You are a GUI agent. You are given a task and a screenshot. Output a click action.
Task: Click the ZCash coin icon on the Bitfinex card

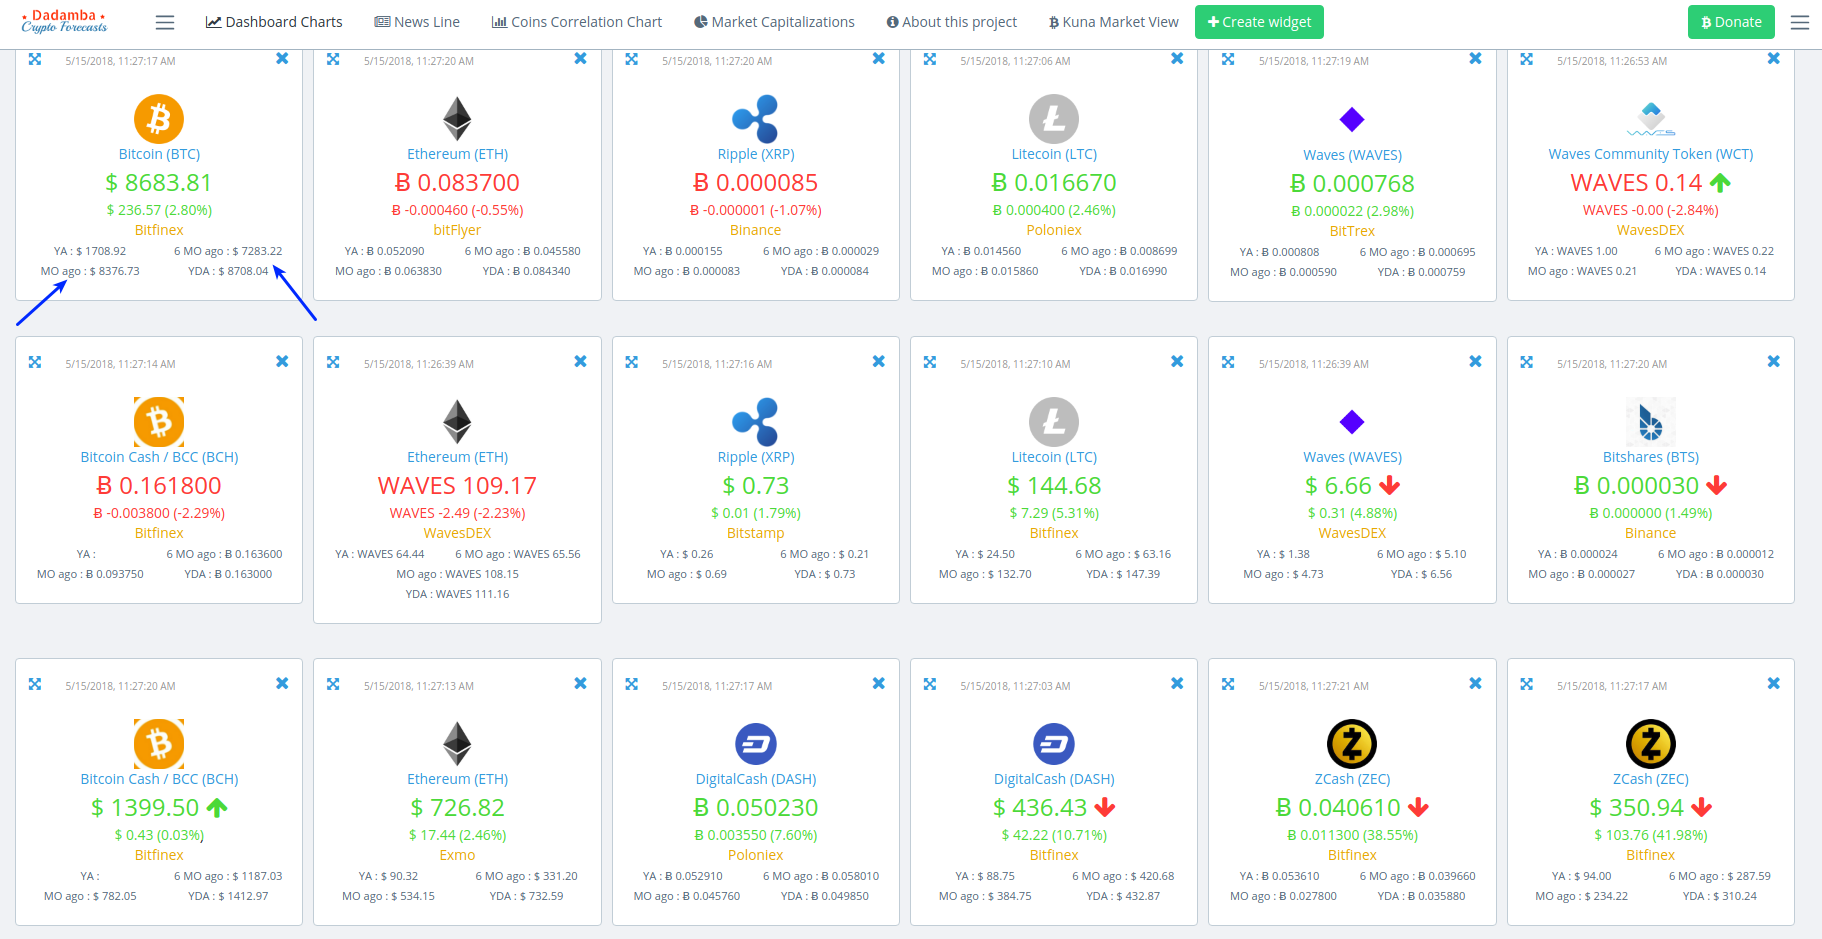pyautogui.click(x=1351, y=744)
